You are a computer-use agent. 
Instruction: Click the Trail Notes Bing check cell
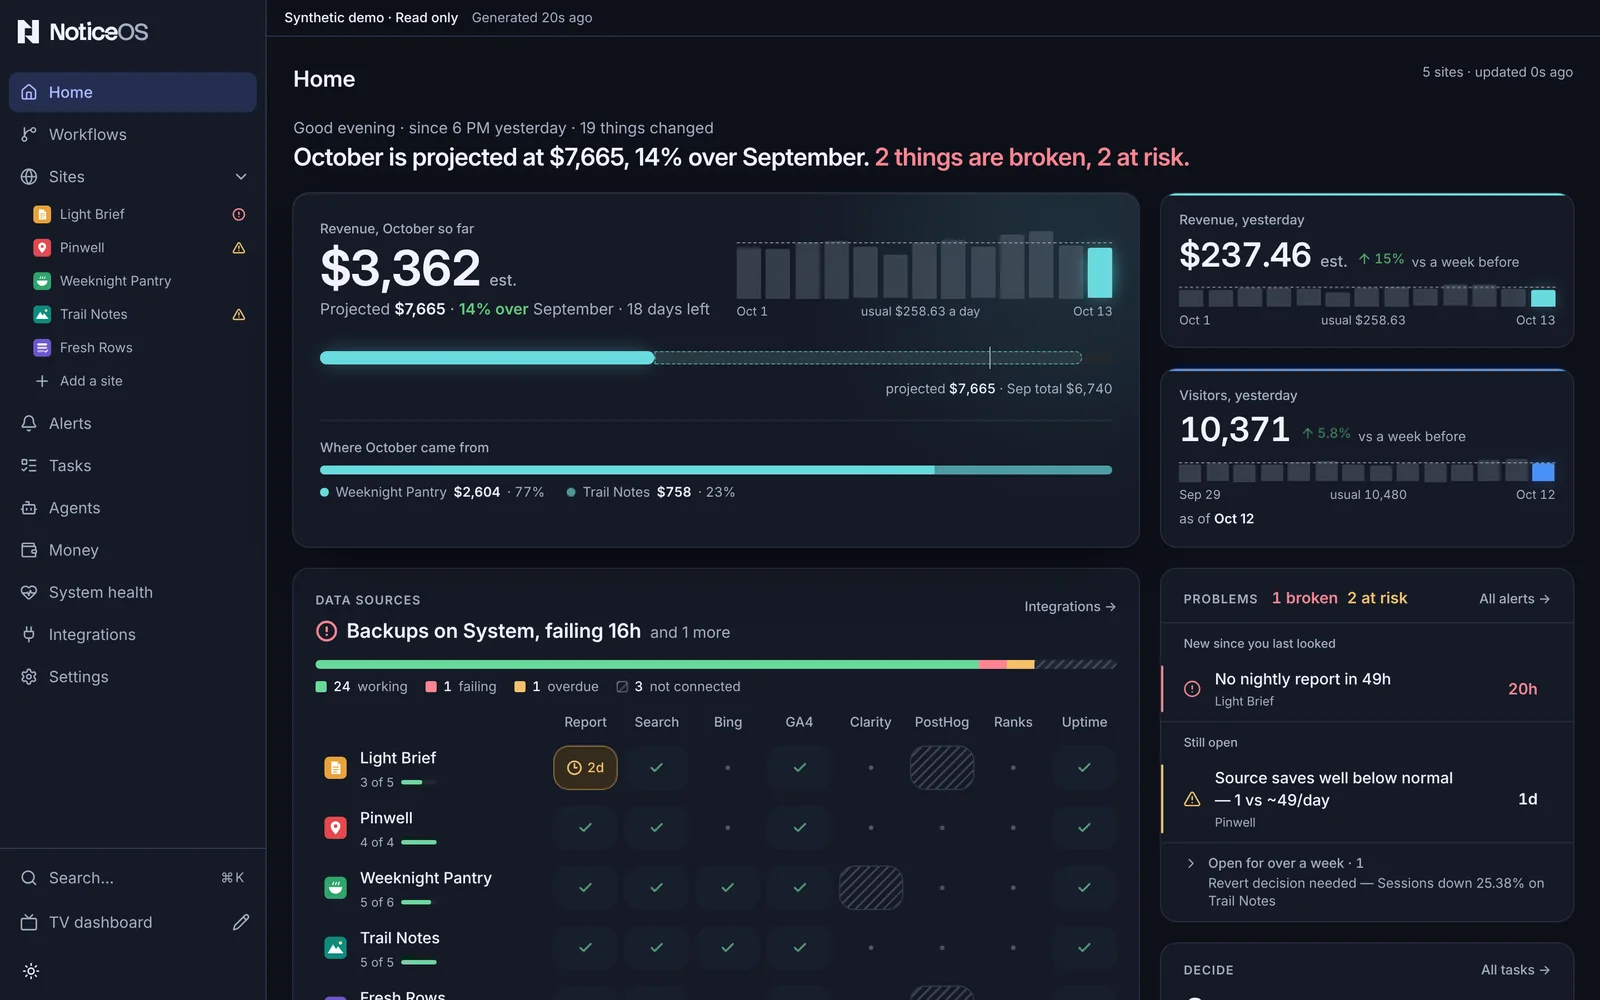pos(728,948)
